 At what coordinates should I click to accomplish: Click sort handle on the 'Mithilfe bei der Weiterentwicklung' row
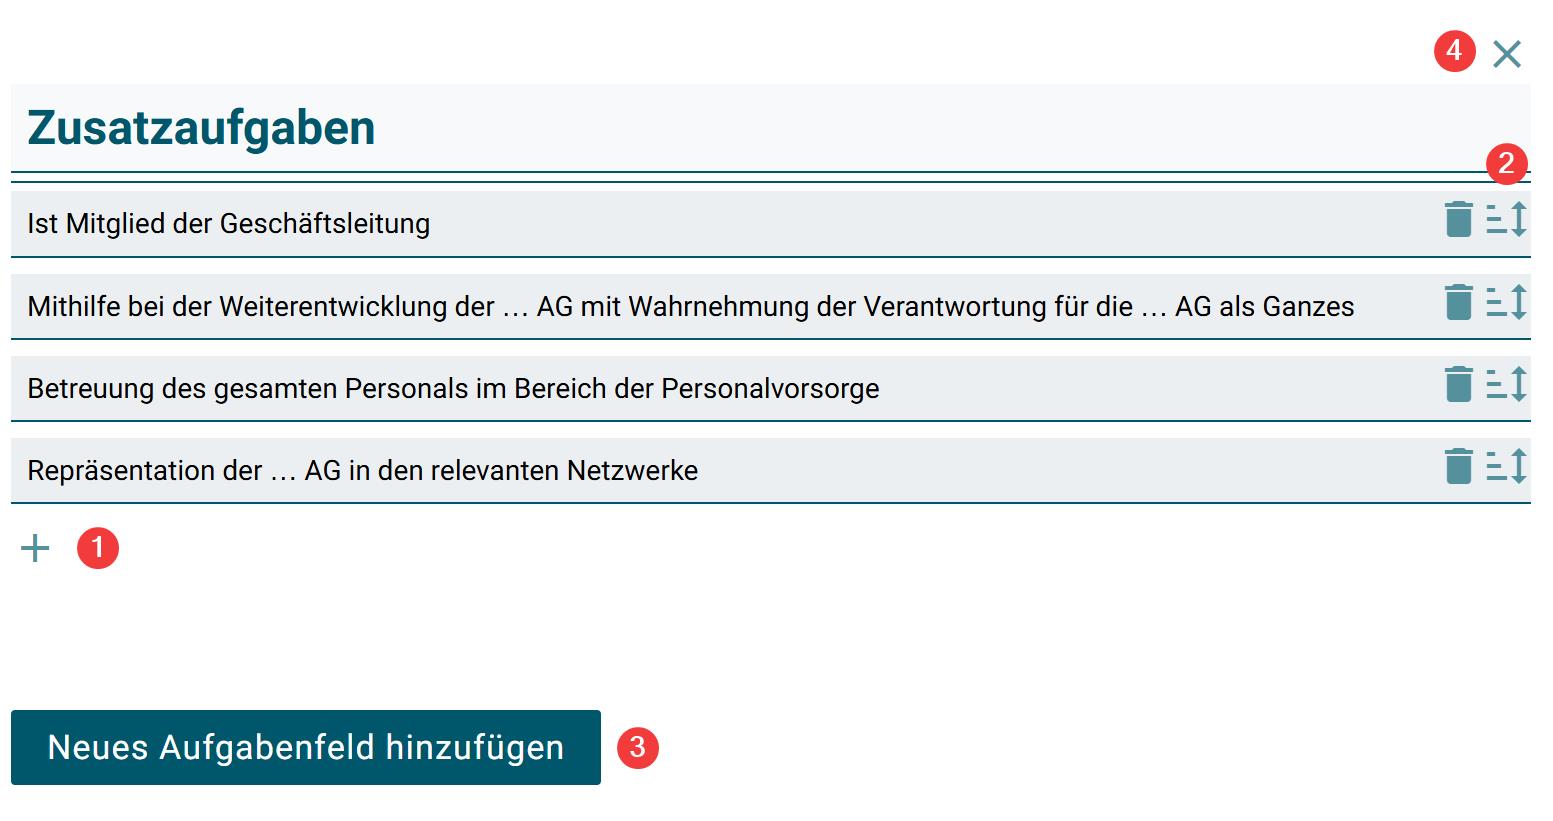click(1506, 302)
